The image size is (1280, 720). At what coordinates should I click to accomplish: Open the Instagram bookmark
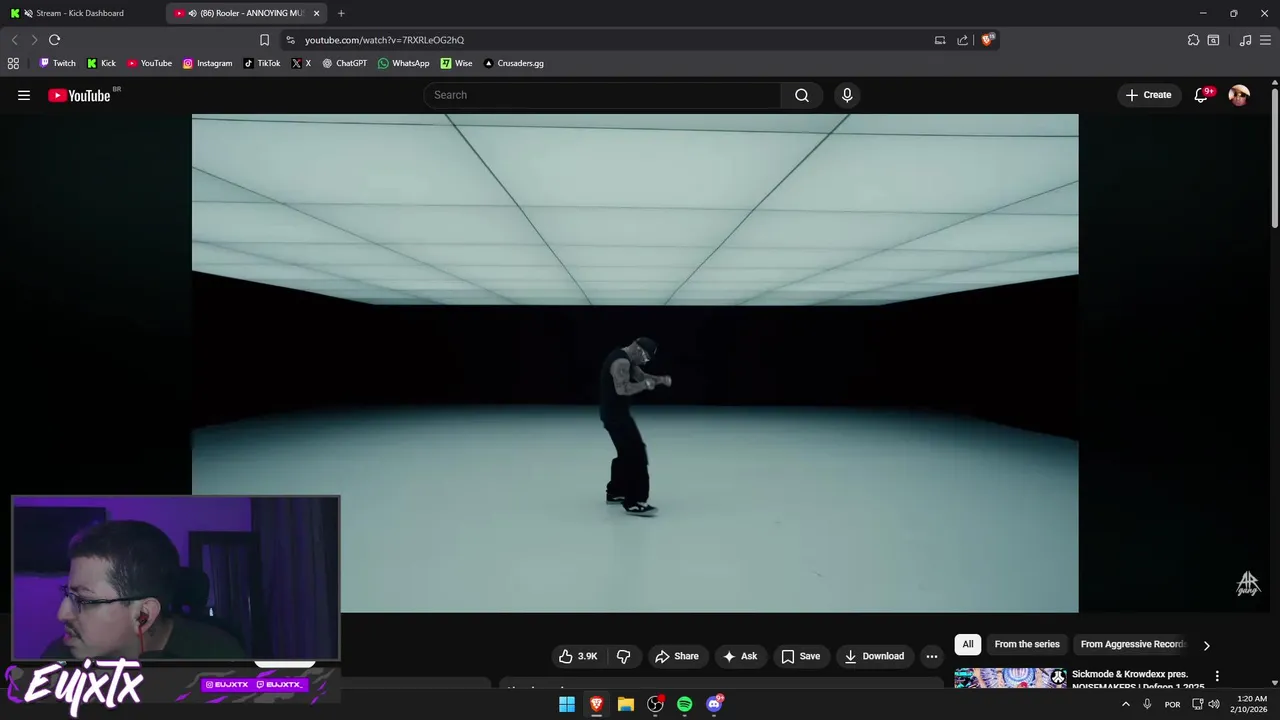[207, 63]
